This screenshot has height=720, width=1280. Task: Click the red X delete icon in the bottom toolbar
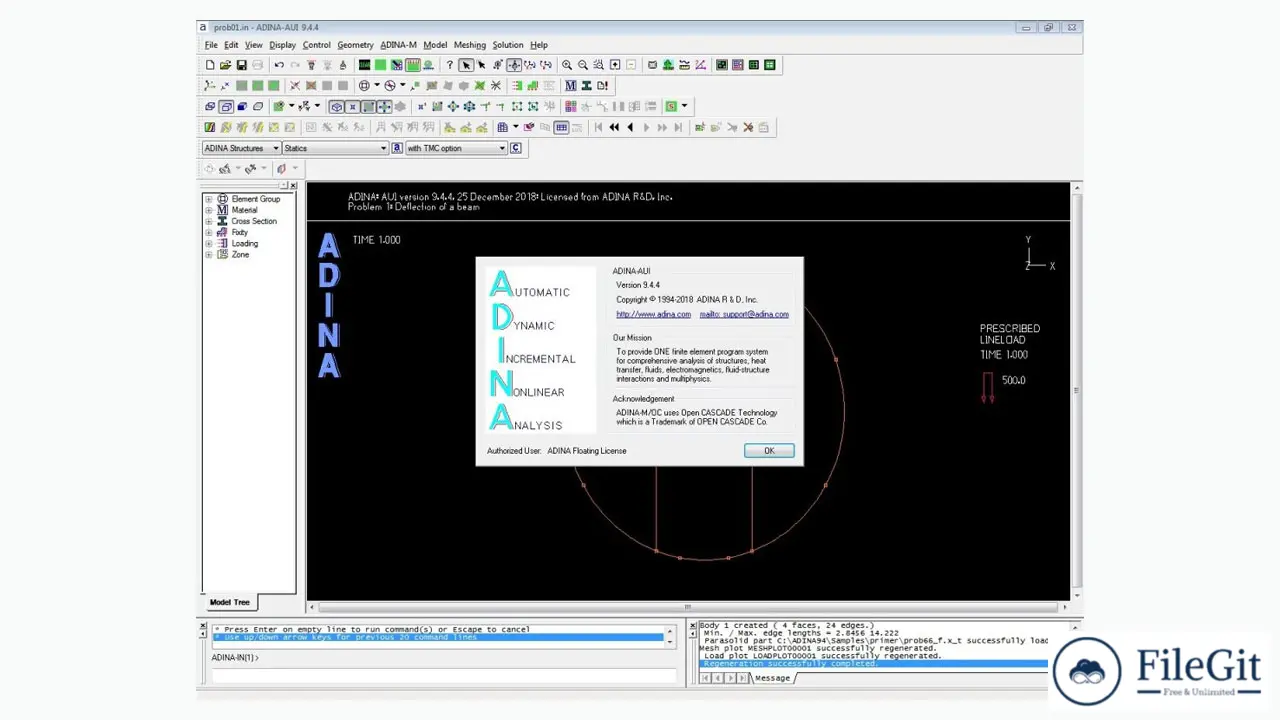pyautogui.click(x=748, y=127)
